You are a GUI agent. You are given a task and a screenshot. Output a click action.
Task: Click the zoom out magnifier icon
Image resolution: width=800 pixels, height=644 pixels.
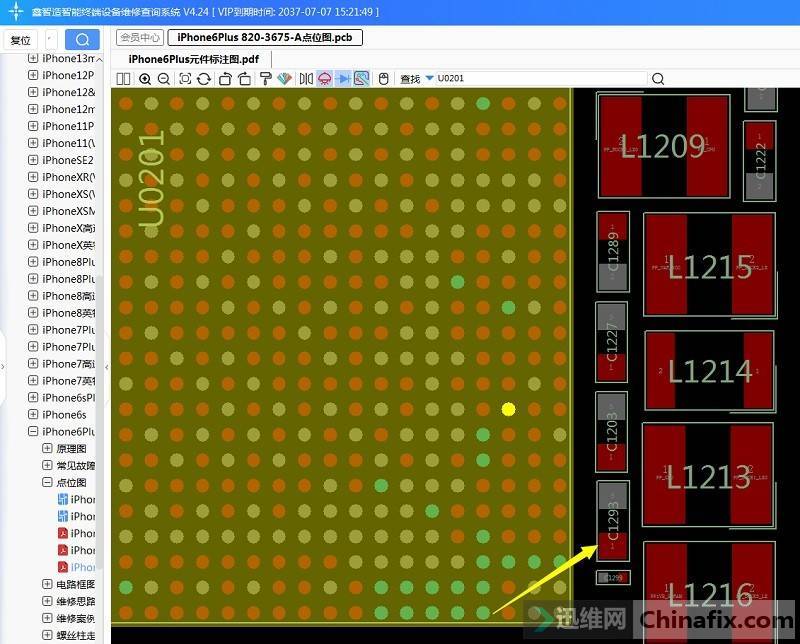(162, 79)
